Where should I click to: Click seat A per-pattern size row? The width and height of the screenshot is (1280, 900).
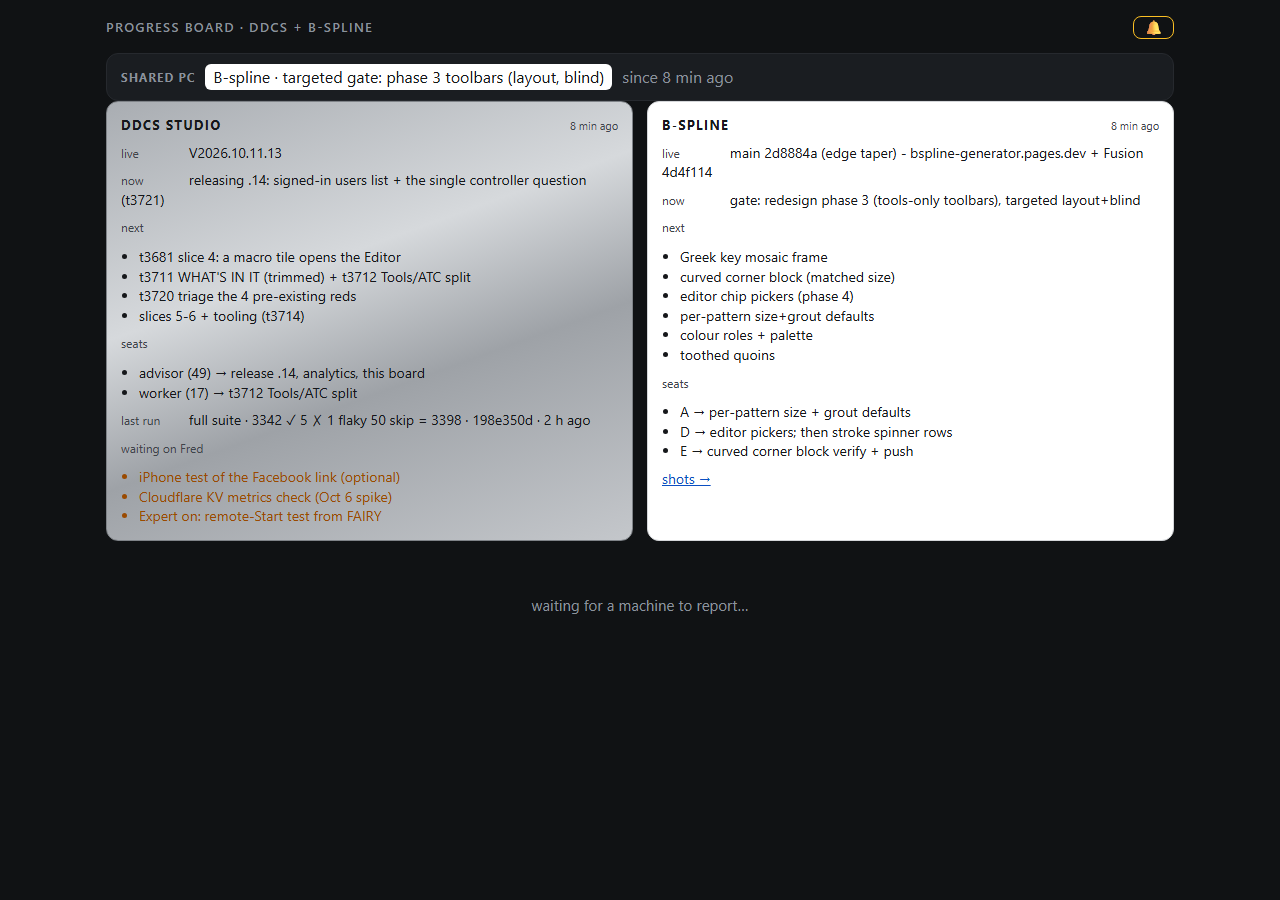pos(795,412)
